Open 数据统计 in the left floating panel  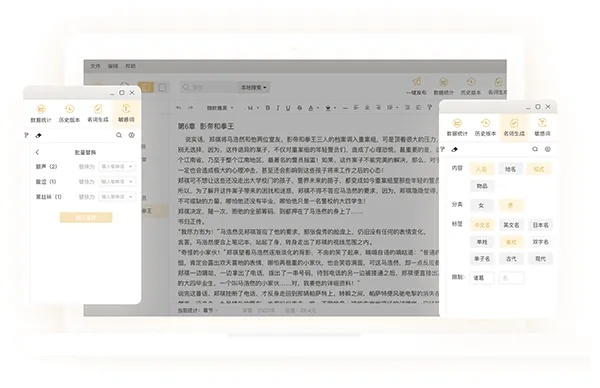(41, 113)
